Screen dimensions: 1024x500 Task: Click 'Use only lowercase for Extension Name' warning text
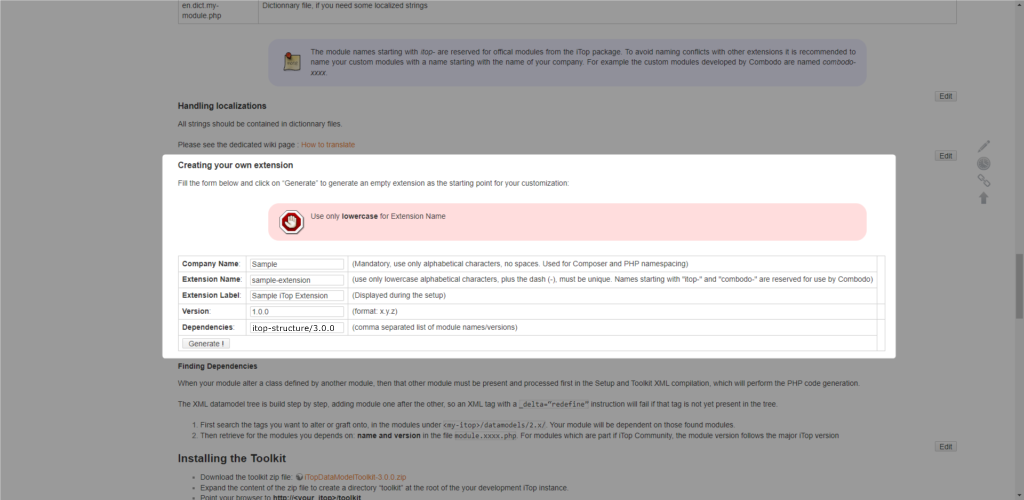click(378, 216)
